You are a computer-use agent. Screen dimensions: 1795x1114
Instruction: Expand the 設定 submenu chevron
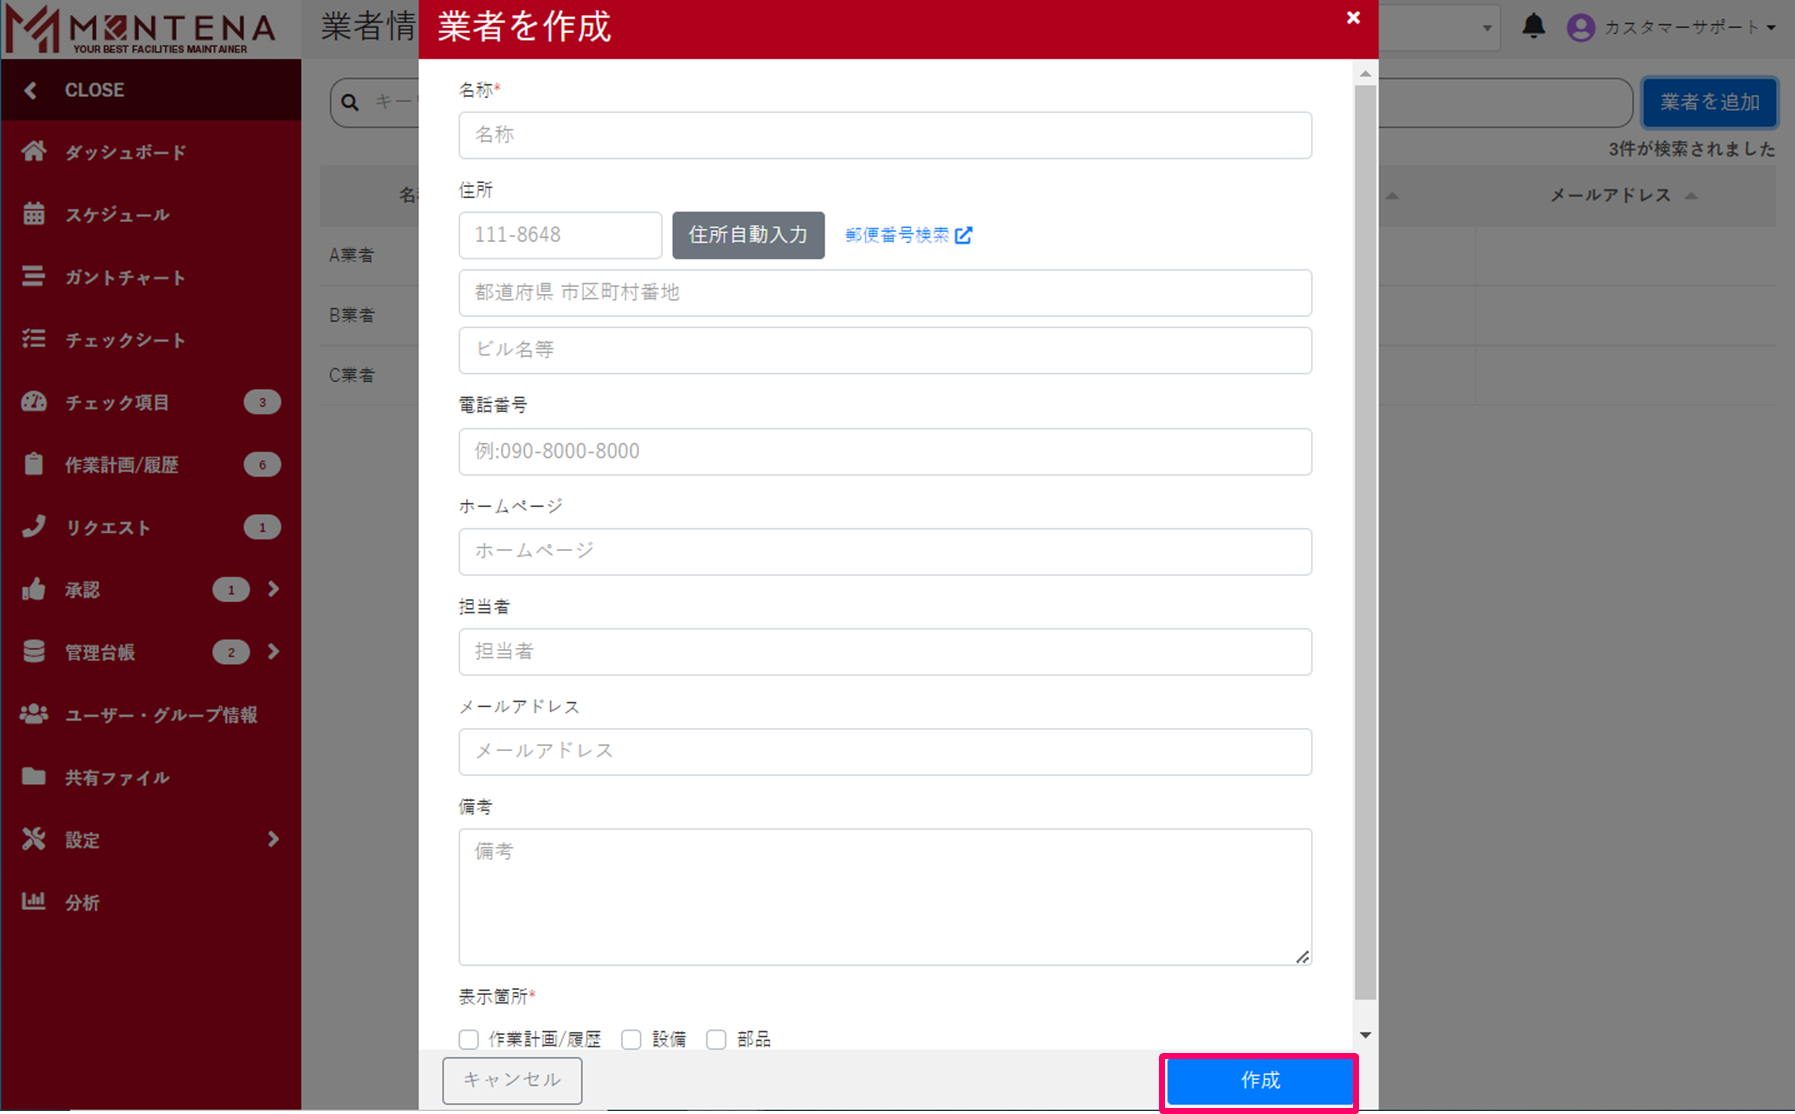(x=273, y=839)
